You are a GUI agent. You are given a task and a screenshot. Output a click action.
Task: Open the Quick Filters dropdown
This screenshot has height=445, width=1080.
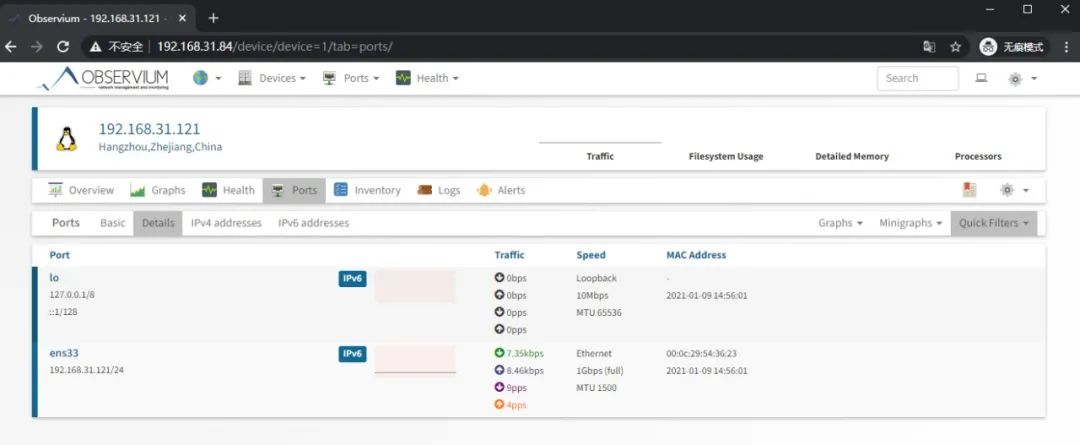[x=993, y=223]
